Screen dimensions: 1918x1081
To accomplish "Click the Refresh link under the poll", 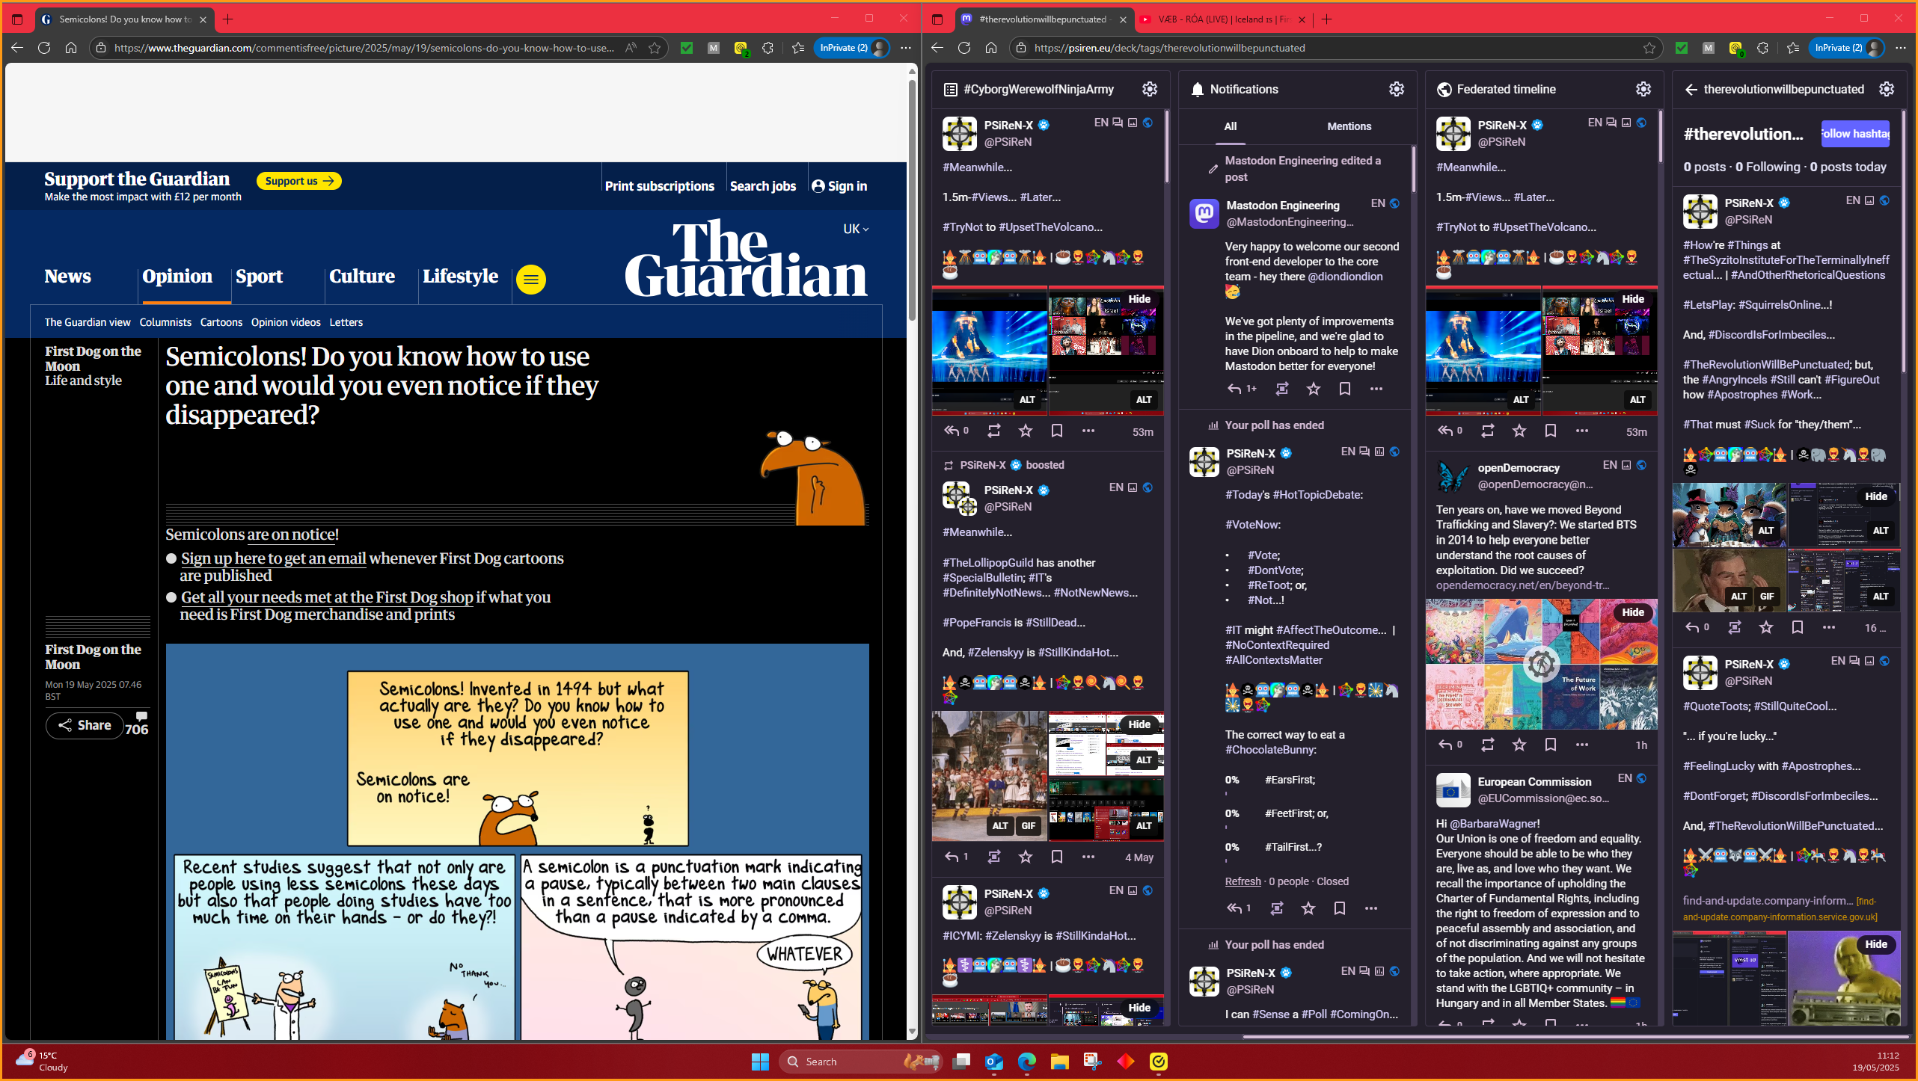I will coord(1243,882).
